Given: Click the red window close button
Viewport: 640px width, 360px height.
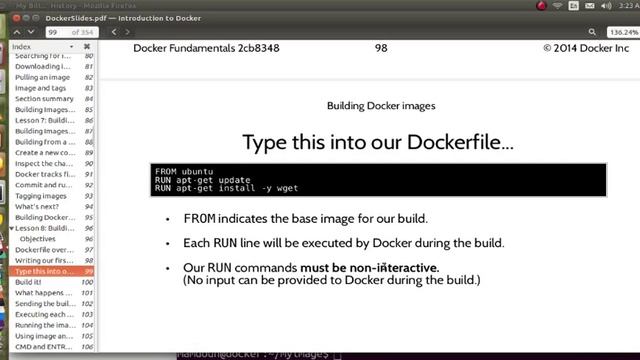Looking at the screenshot, I should tap(16, 18).
